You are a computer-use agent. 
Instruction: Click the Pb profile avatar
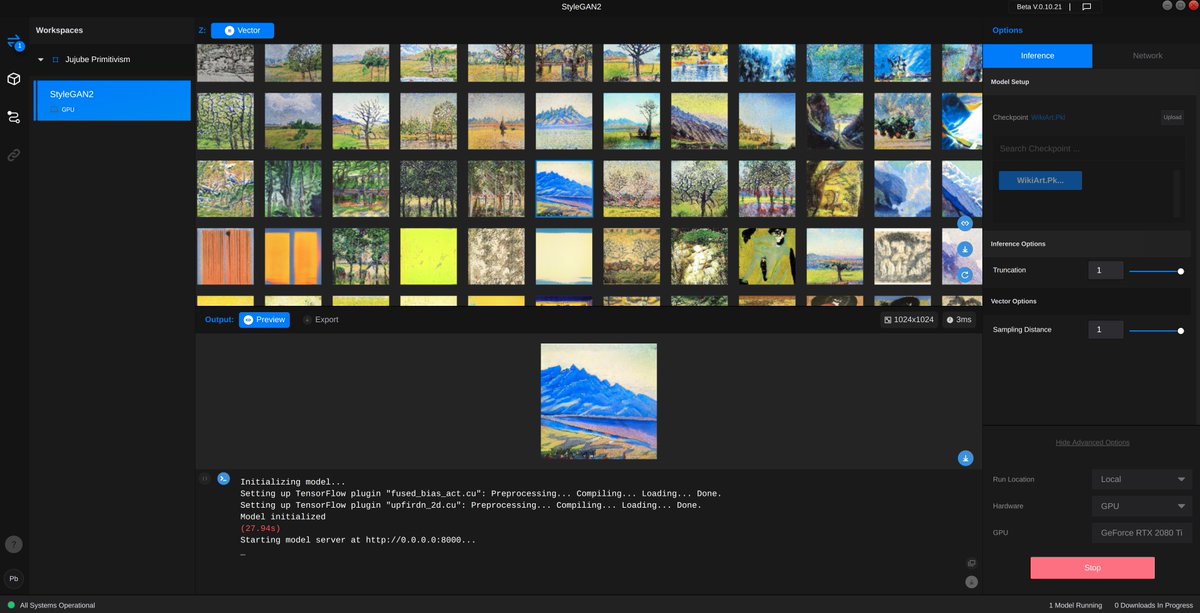coord(14,578)
